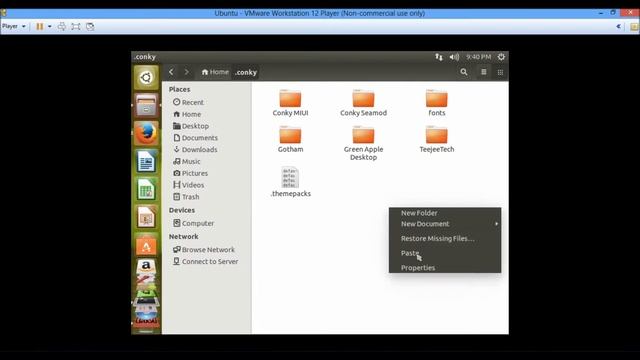Viewport: 640px width, 360px height.
Task: Open the Conky Seamod folder
Action: [x=363, y=102]
